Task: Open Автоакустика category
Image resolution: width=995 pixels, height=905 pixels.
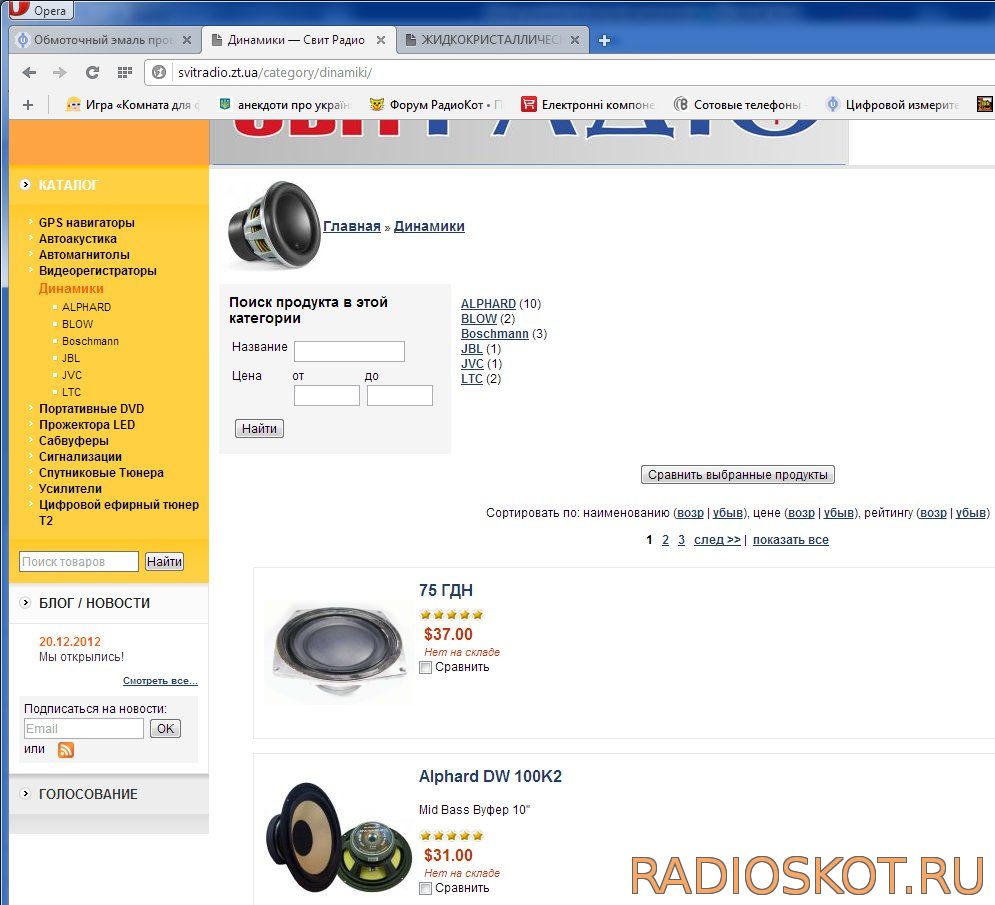Action: pos(77,239)
